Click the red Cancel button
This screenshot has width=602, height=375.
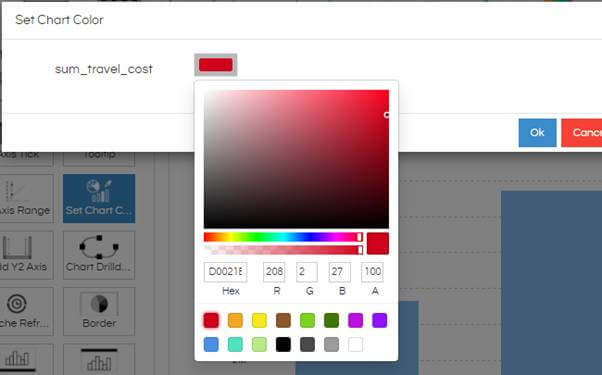point(582,133)
